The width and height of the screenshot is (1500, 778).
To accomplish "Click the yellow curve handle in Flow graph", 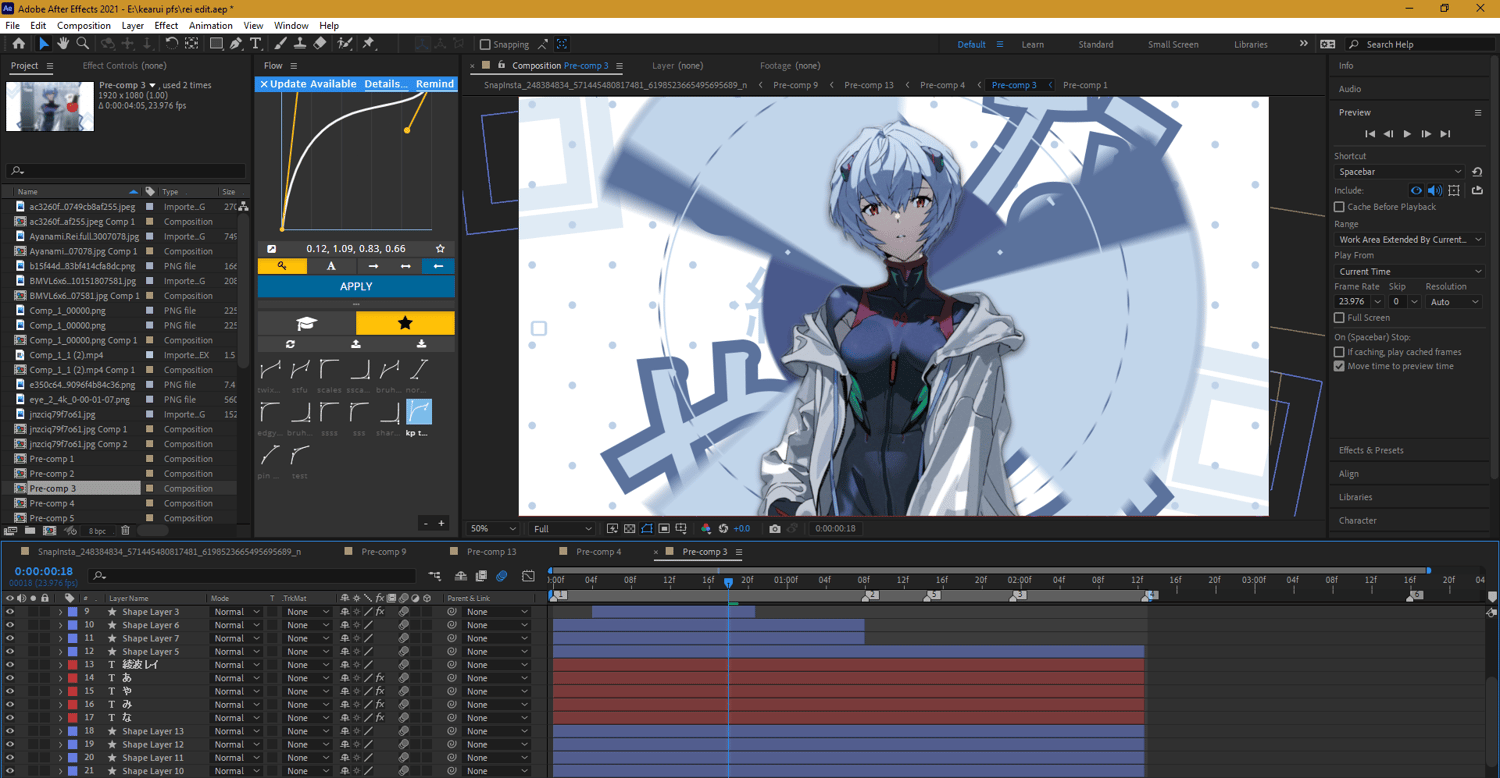I will [407, 130].
